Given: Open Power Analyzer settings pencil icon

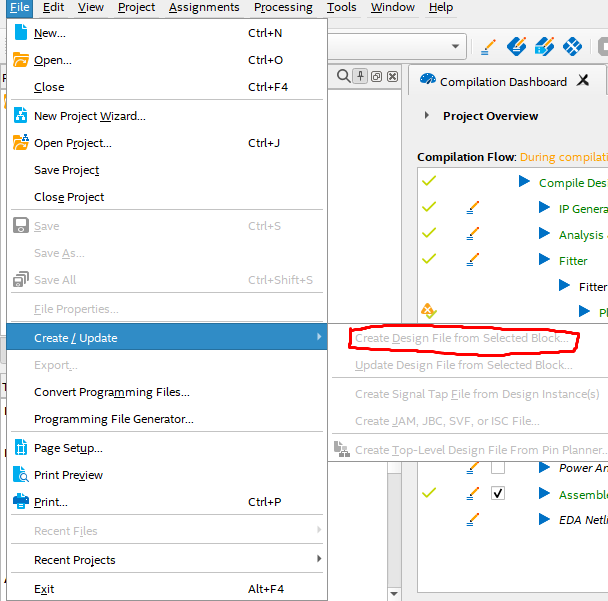Looking at the screenshot, I should 472,468.
